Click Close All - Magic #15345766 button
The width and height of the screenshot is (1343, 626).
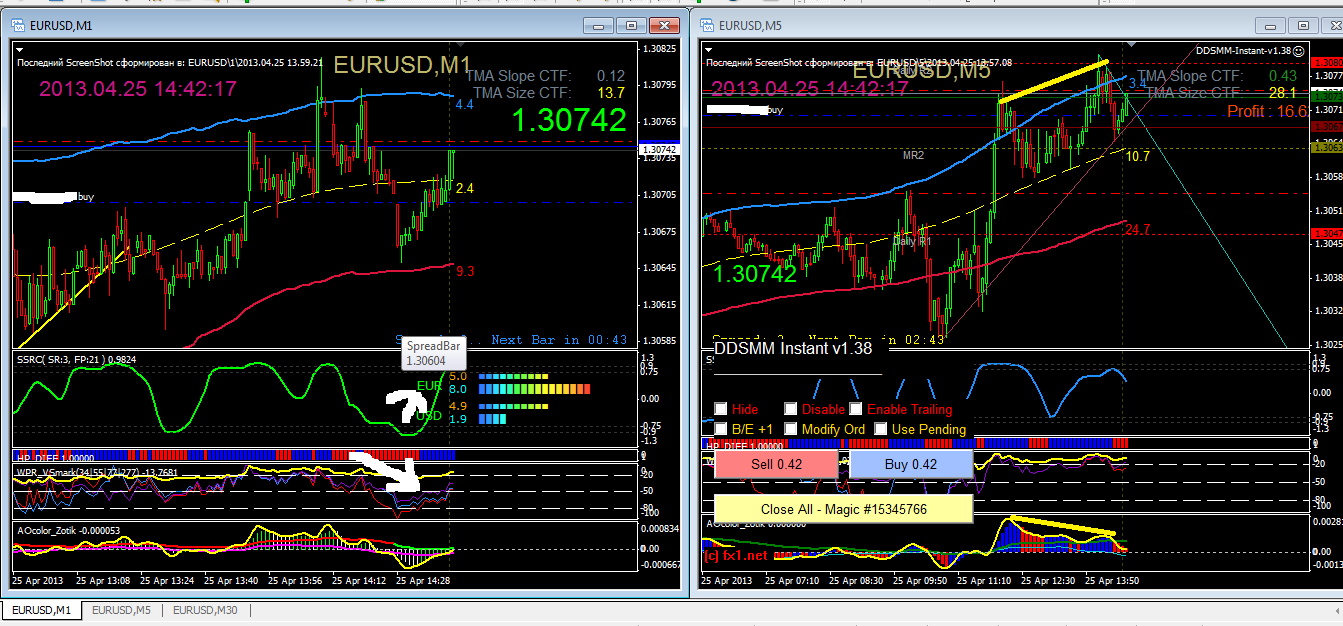tap(843, 509)
